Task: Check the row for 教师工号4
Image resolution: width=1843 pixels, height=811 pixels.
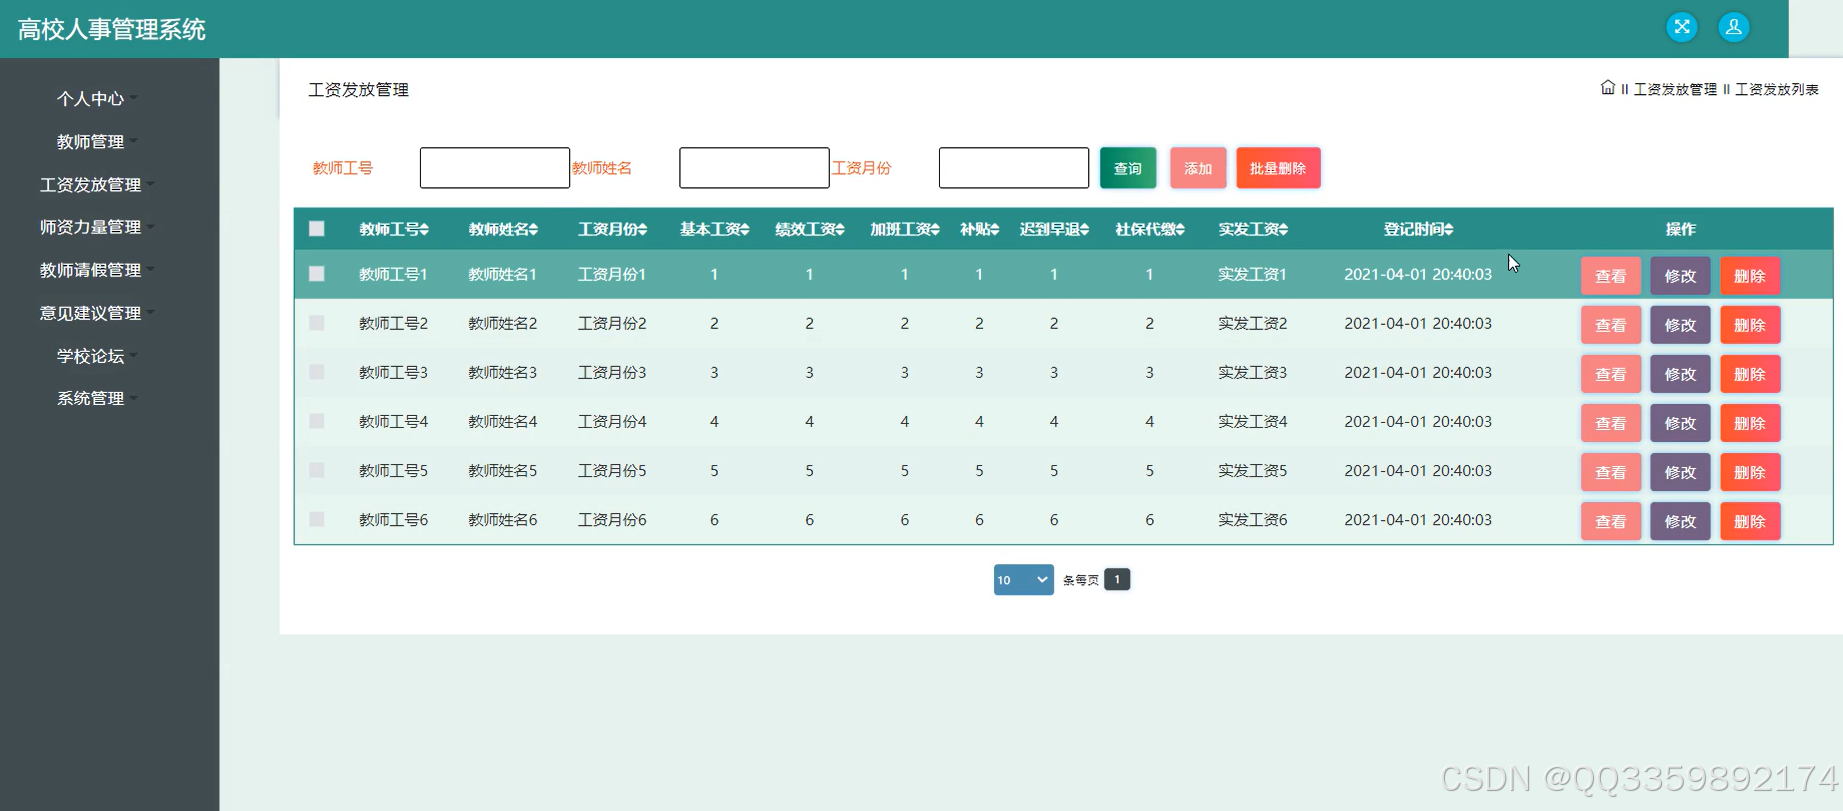Action: point(317,421)
